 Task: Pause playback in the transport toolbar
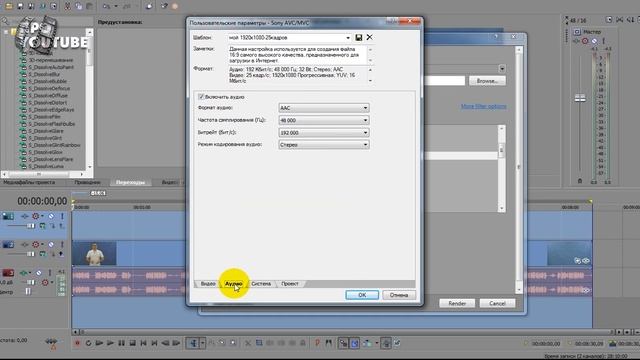click(x=121, y=343)
